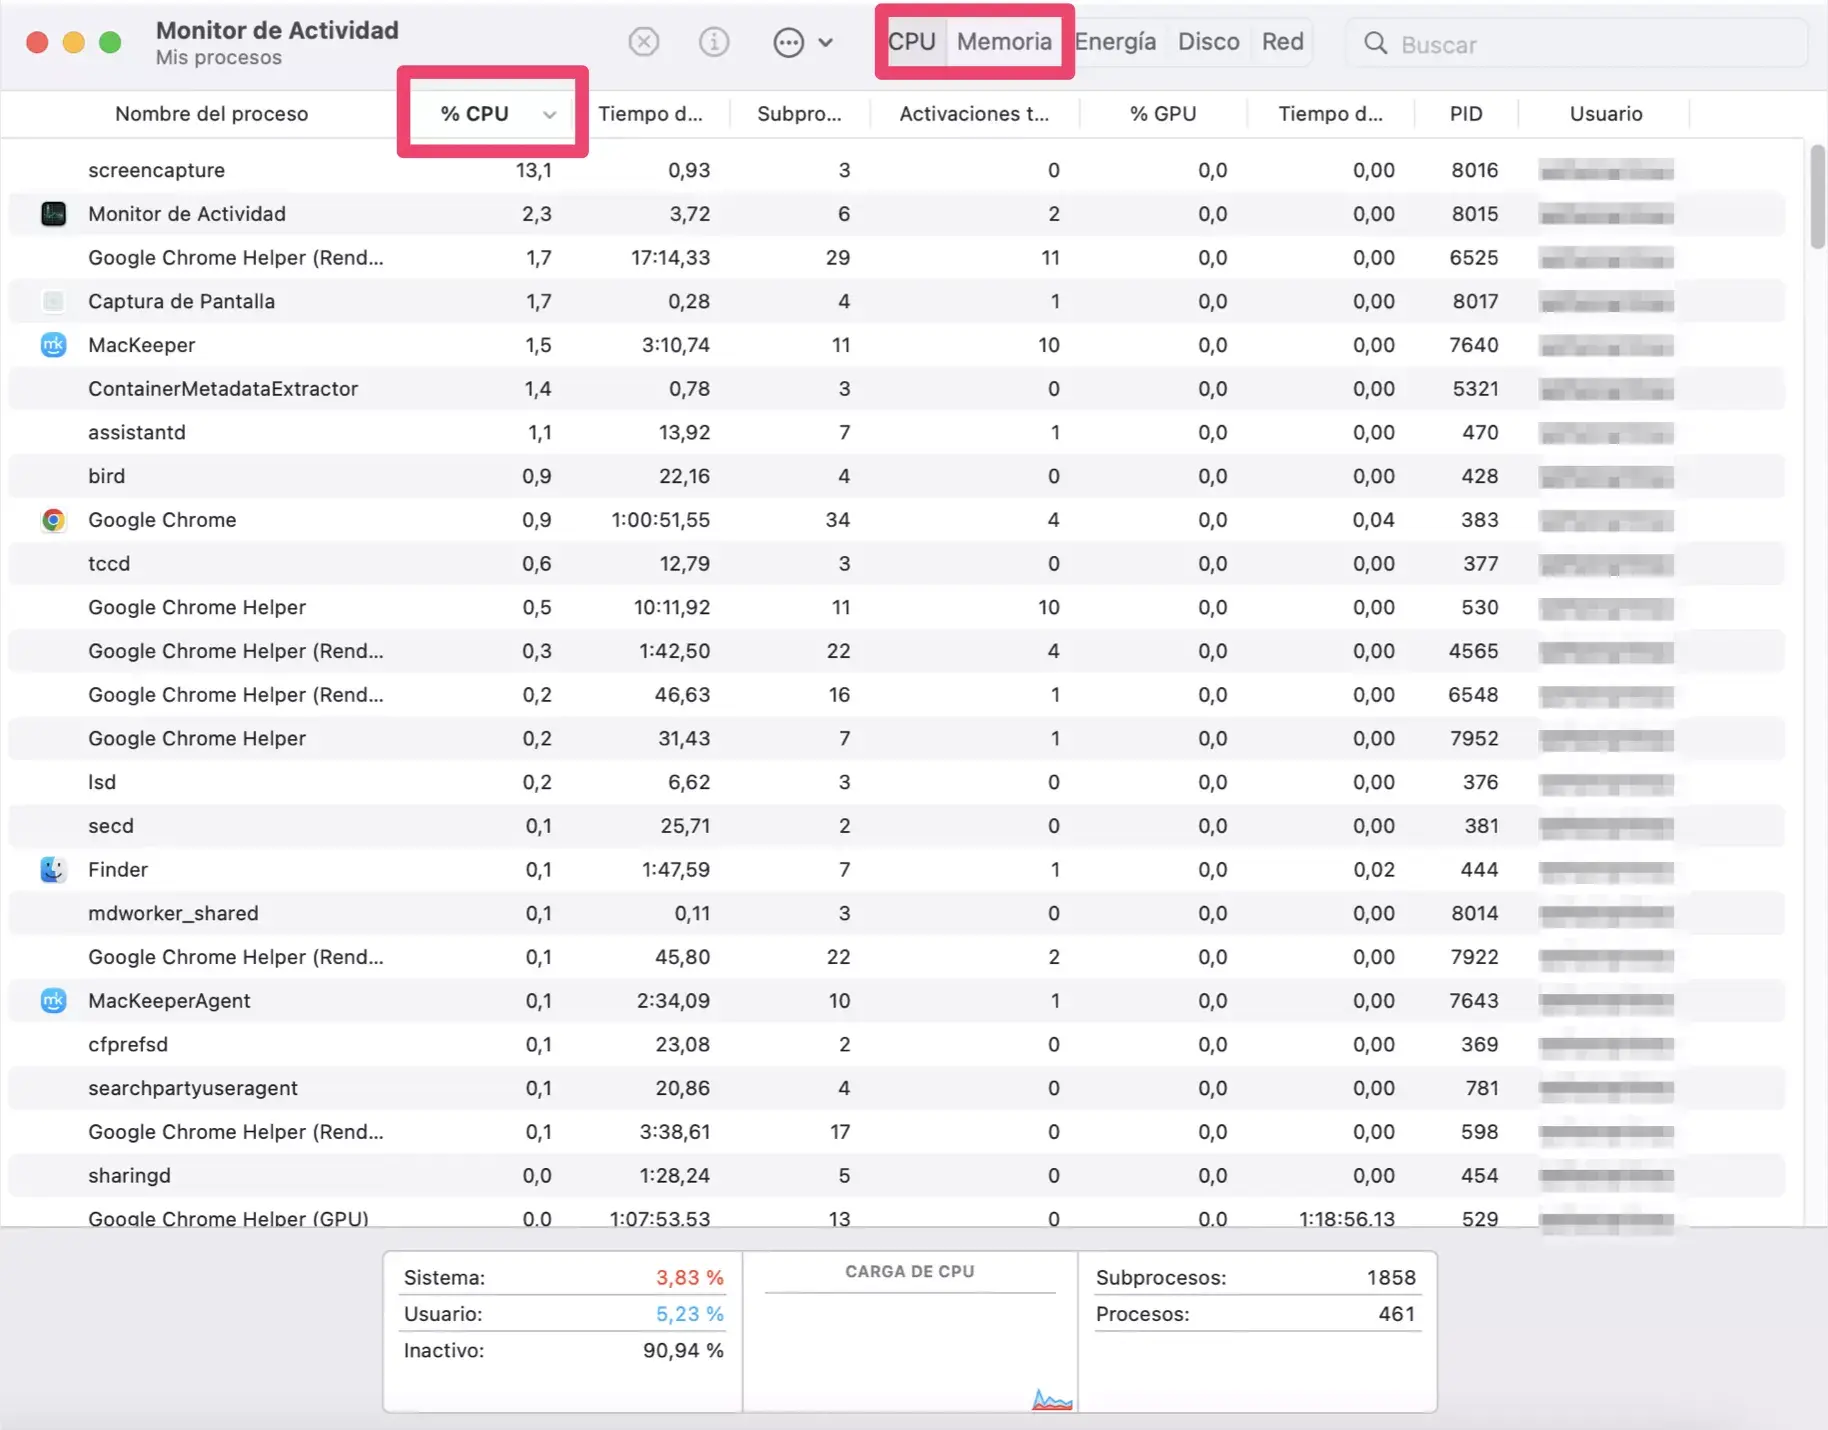Screen dimensions: 1828x1430
Task: Select the Google Chrome app icon
Action: 53,520
